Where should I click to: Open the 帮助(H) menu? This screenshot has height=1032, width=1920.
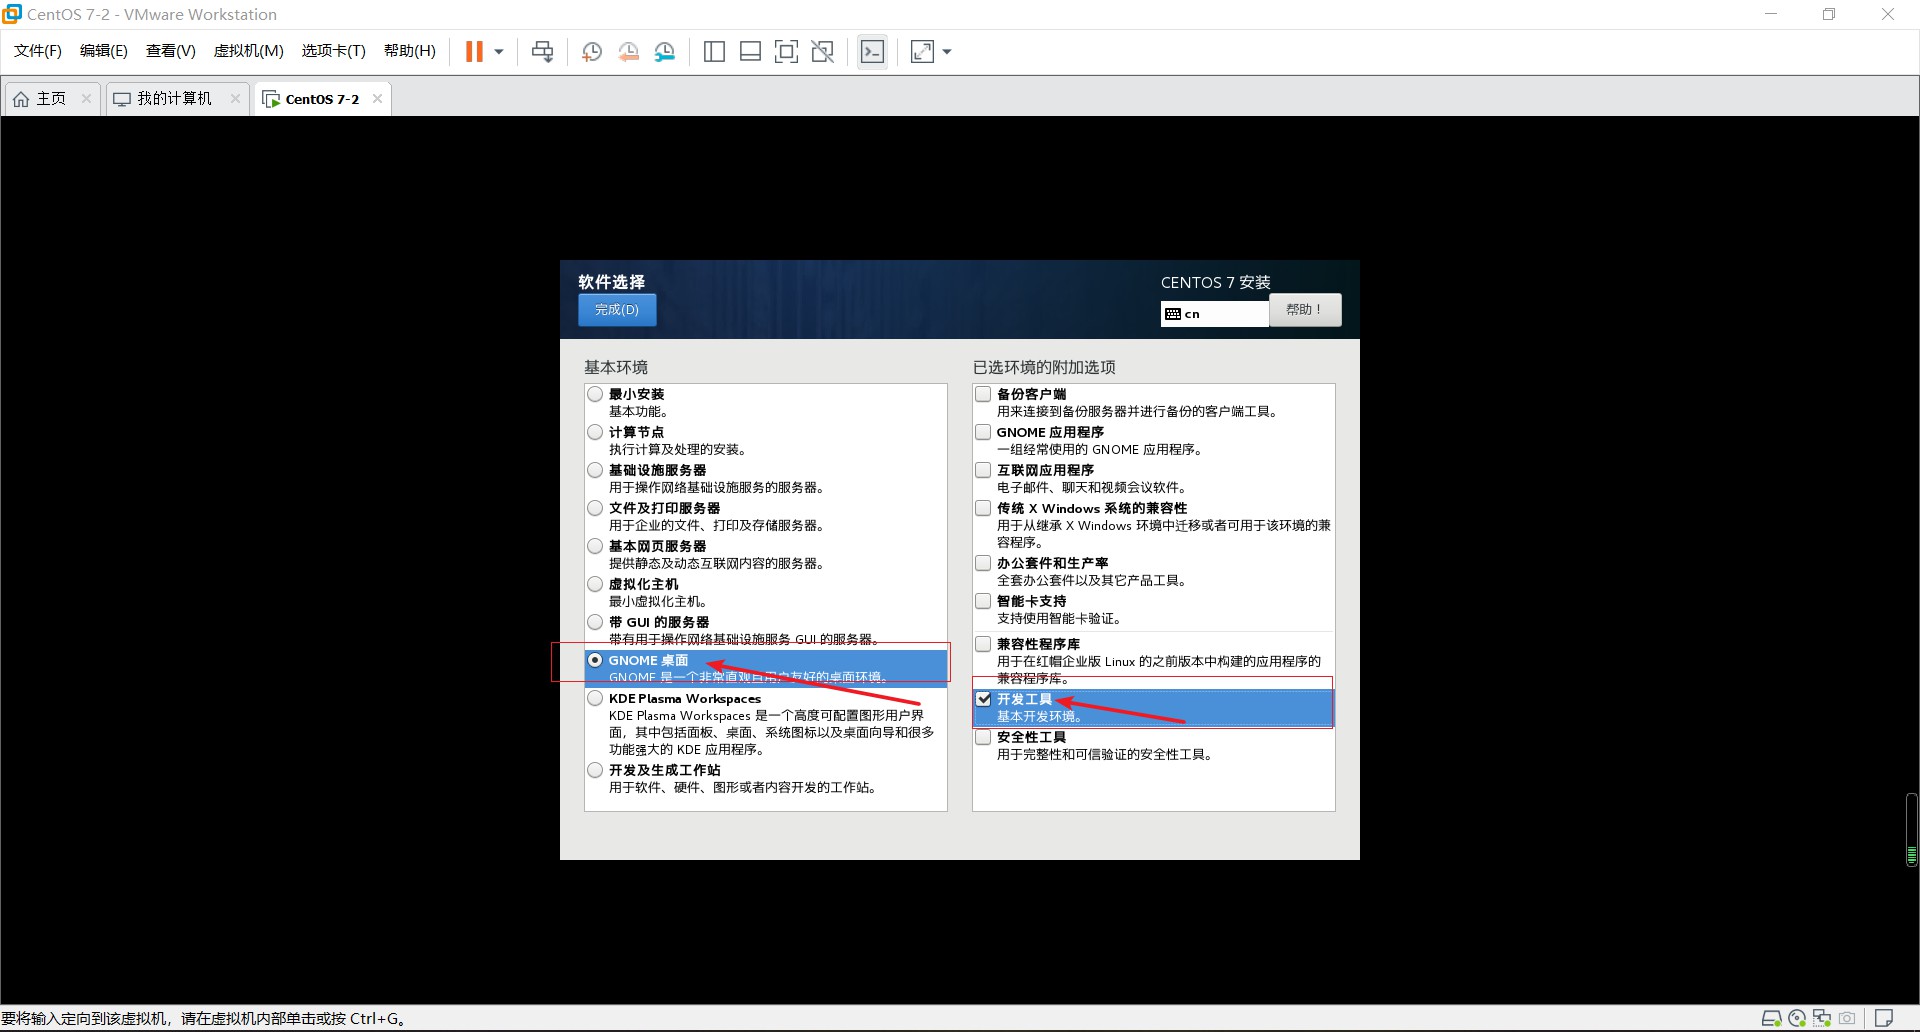click(x=410, y=51)
